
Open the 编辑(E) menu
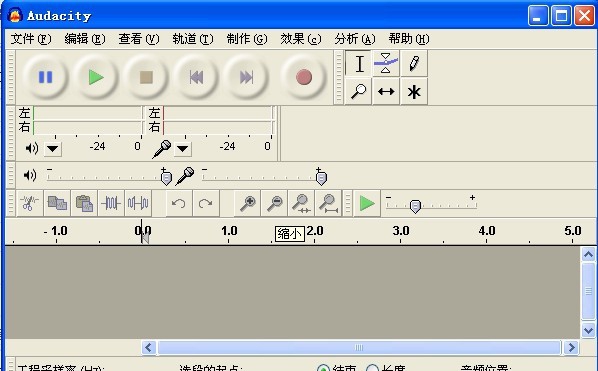pyautogui.click(x=85, y=39)
